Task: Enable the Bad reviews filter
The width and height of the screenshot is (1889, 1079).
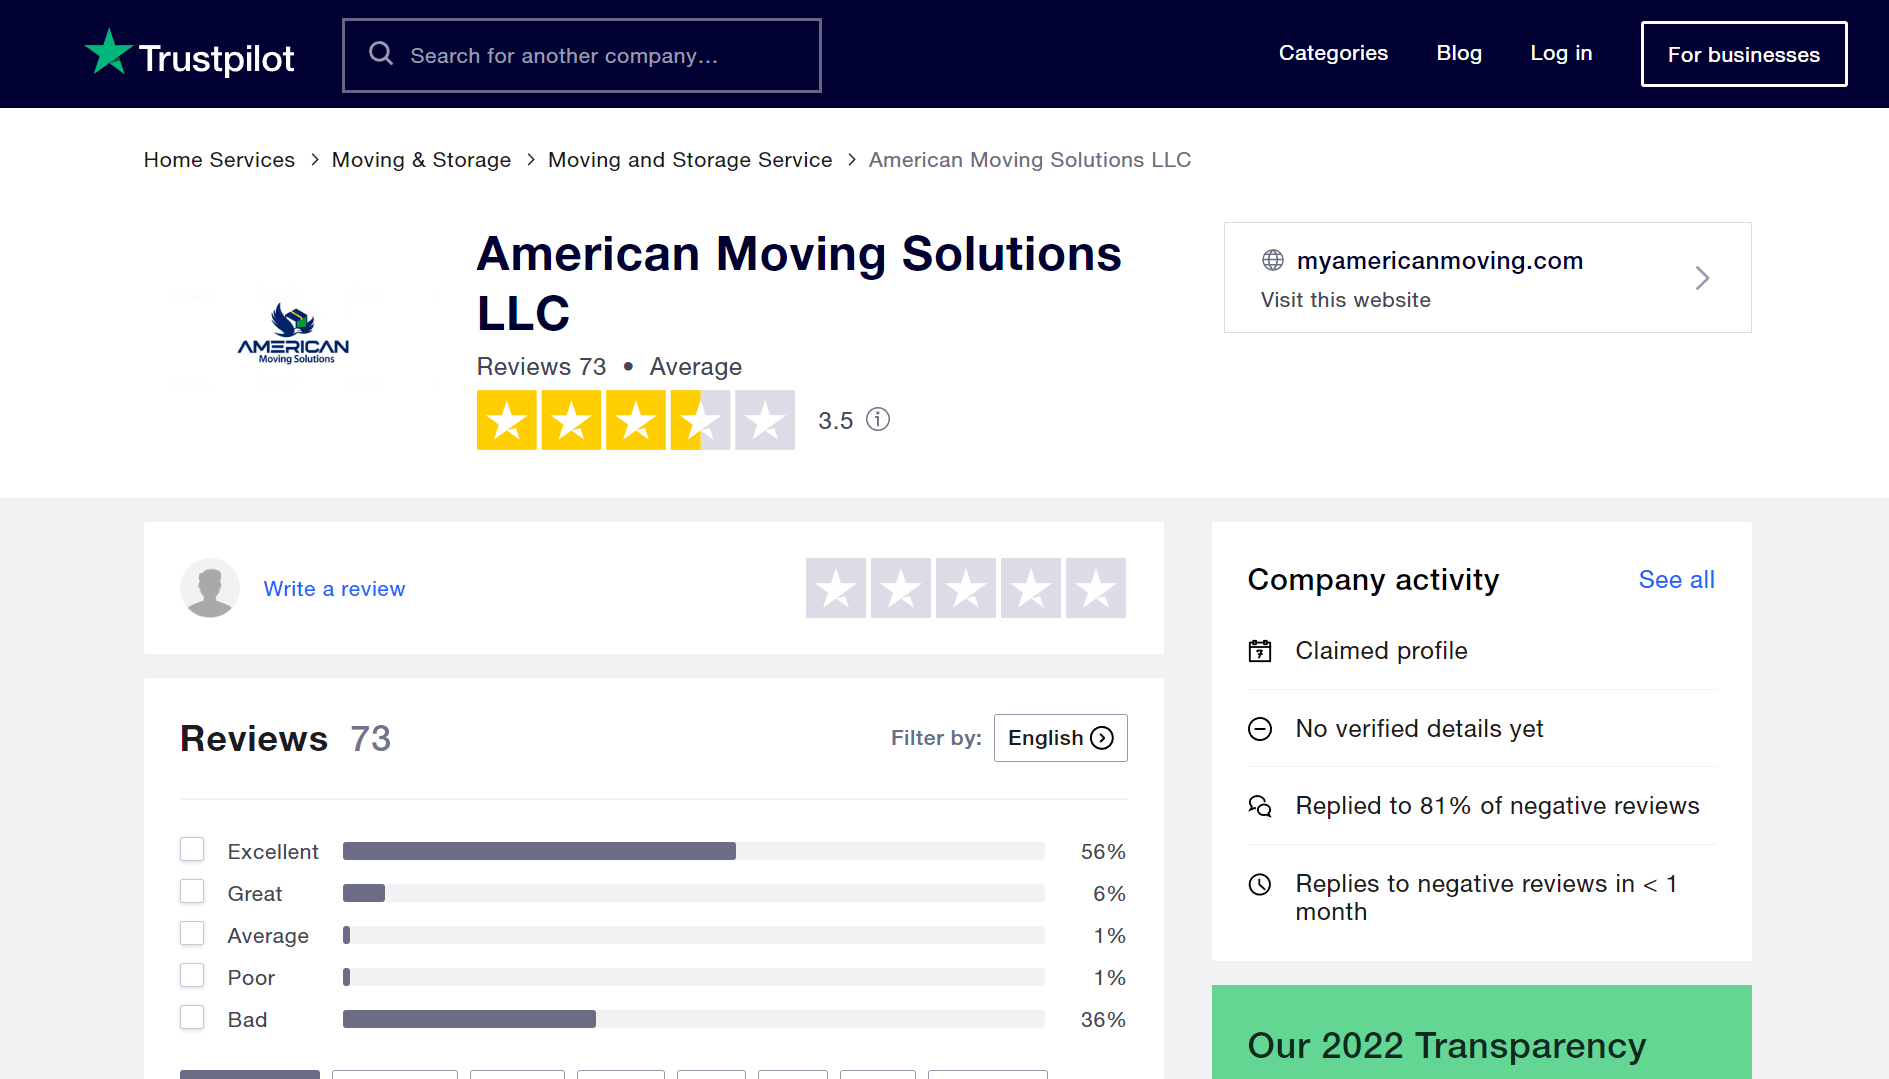Action: [x=192, y=1018]
